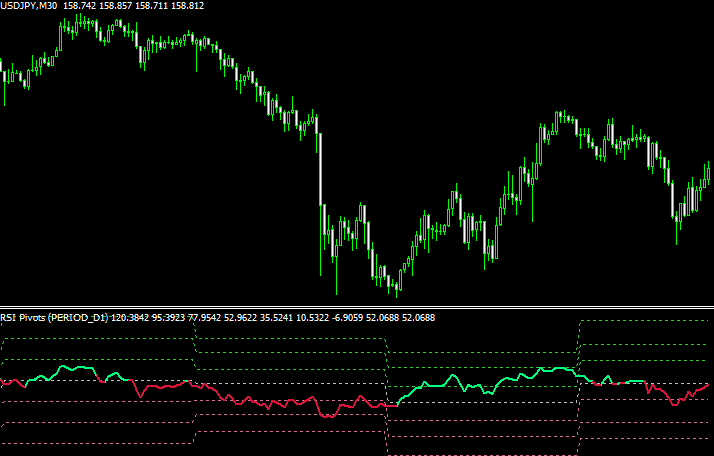Click the rightmost candle on the price chart

[709, 173]
